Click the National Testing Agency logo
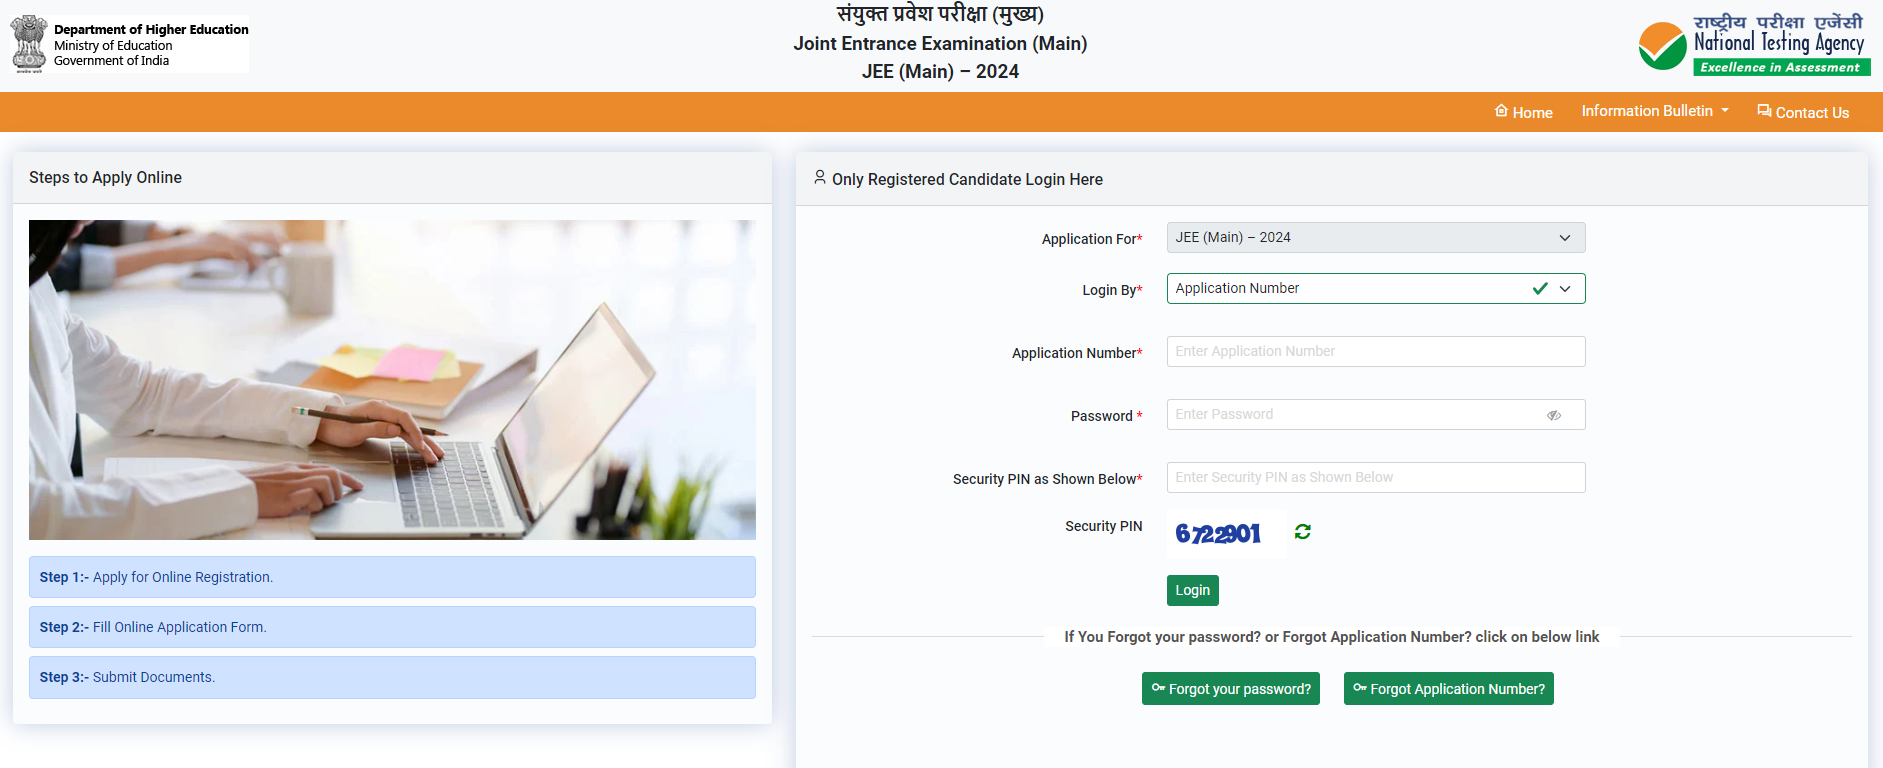 coord(1754,46)
